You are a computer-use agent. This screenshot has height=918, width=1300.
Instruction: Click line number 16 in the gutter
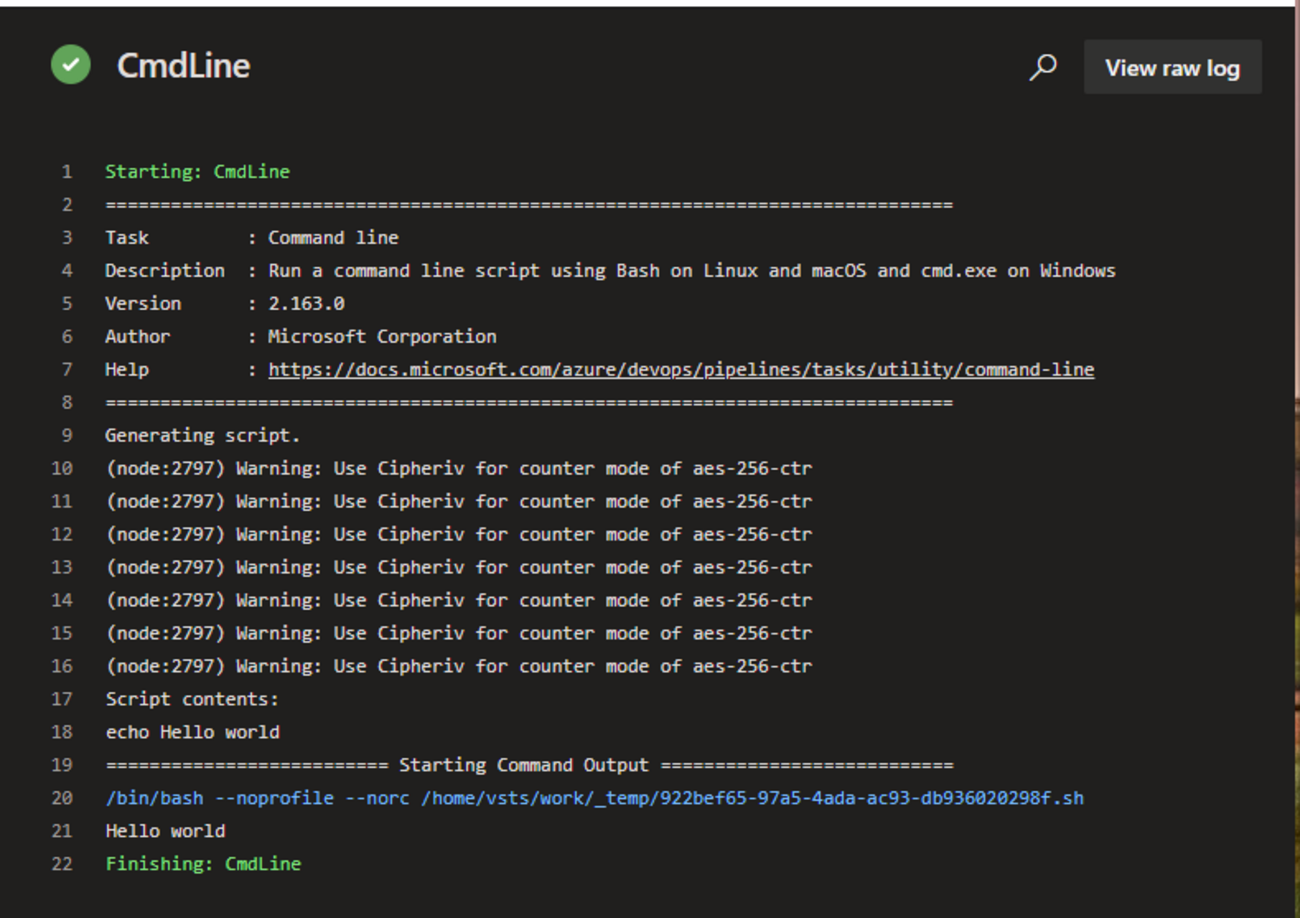(x=62, y=667)
